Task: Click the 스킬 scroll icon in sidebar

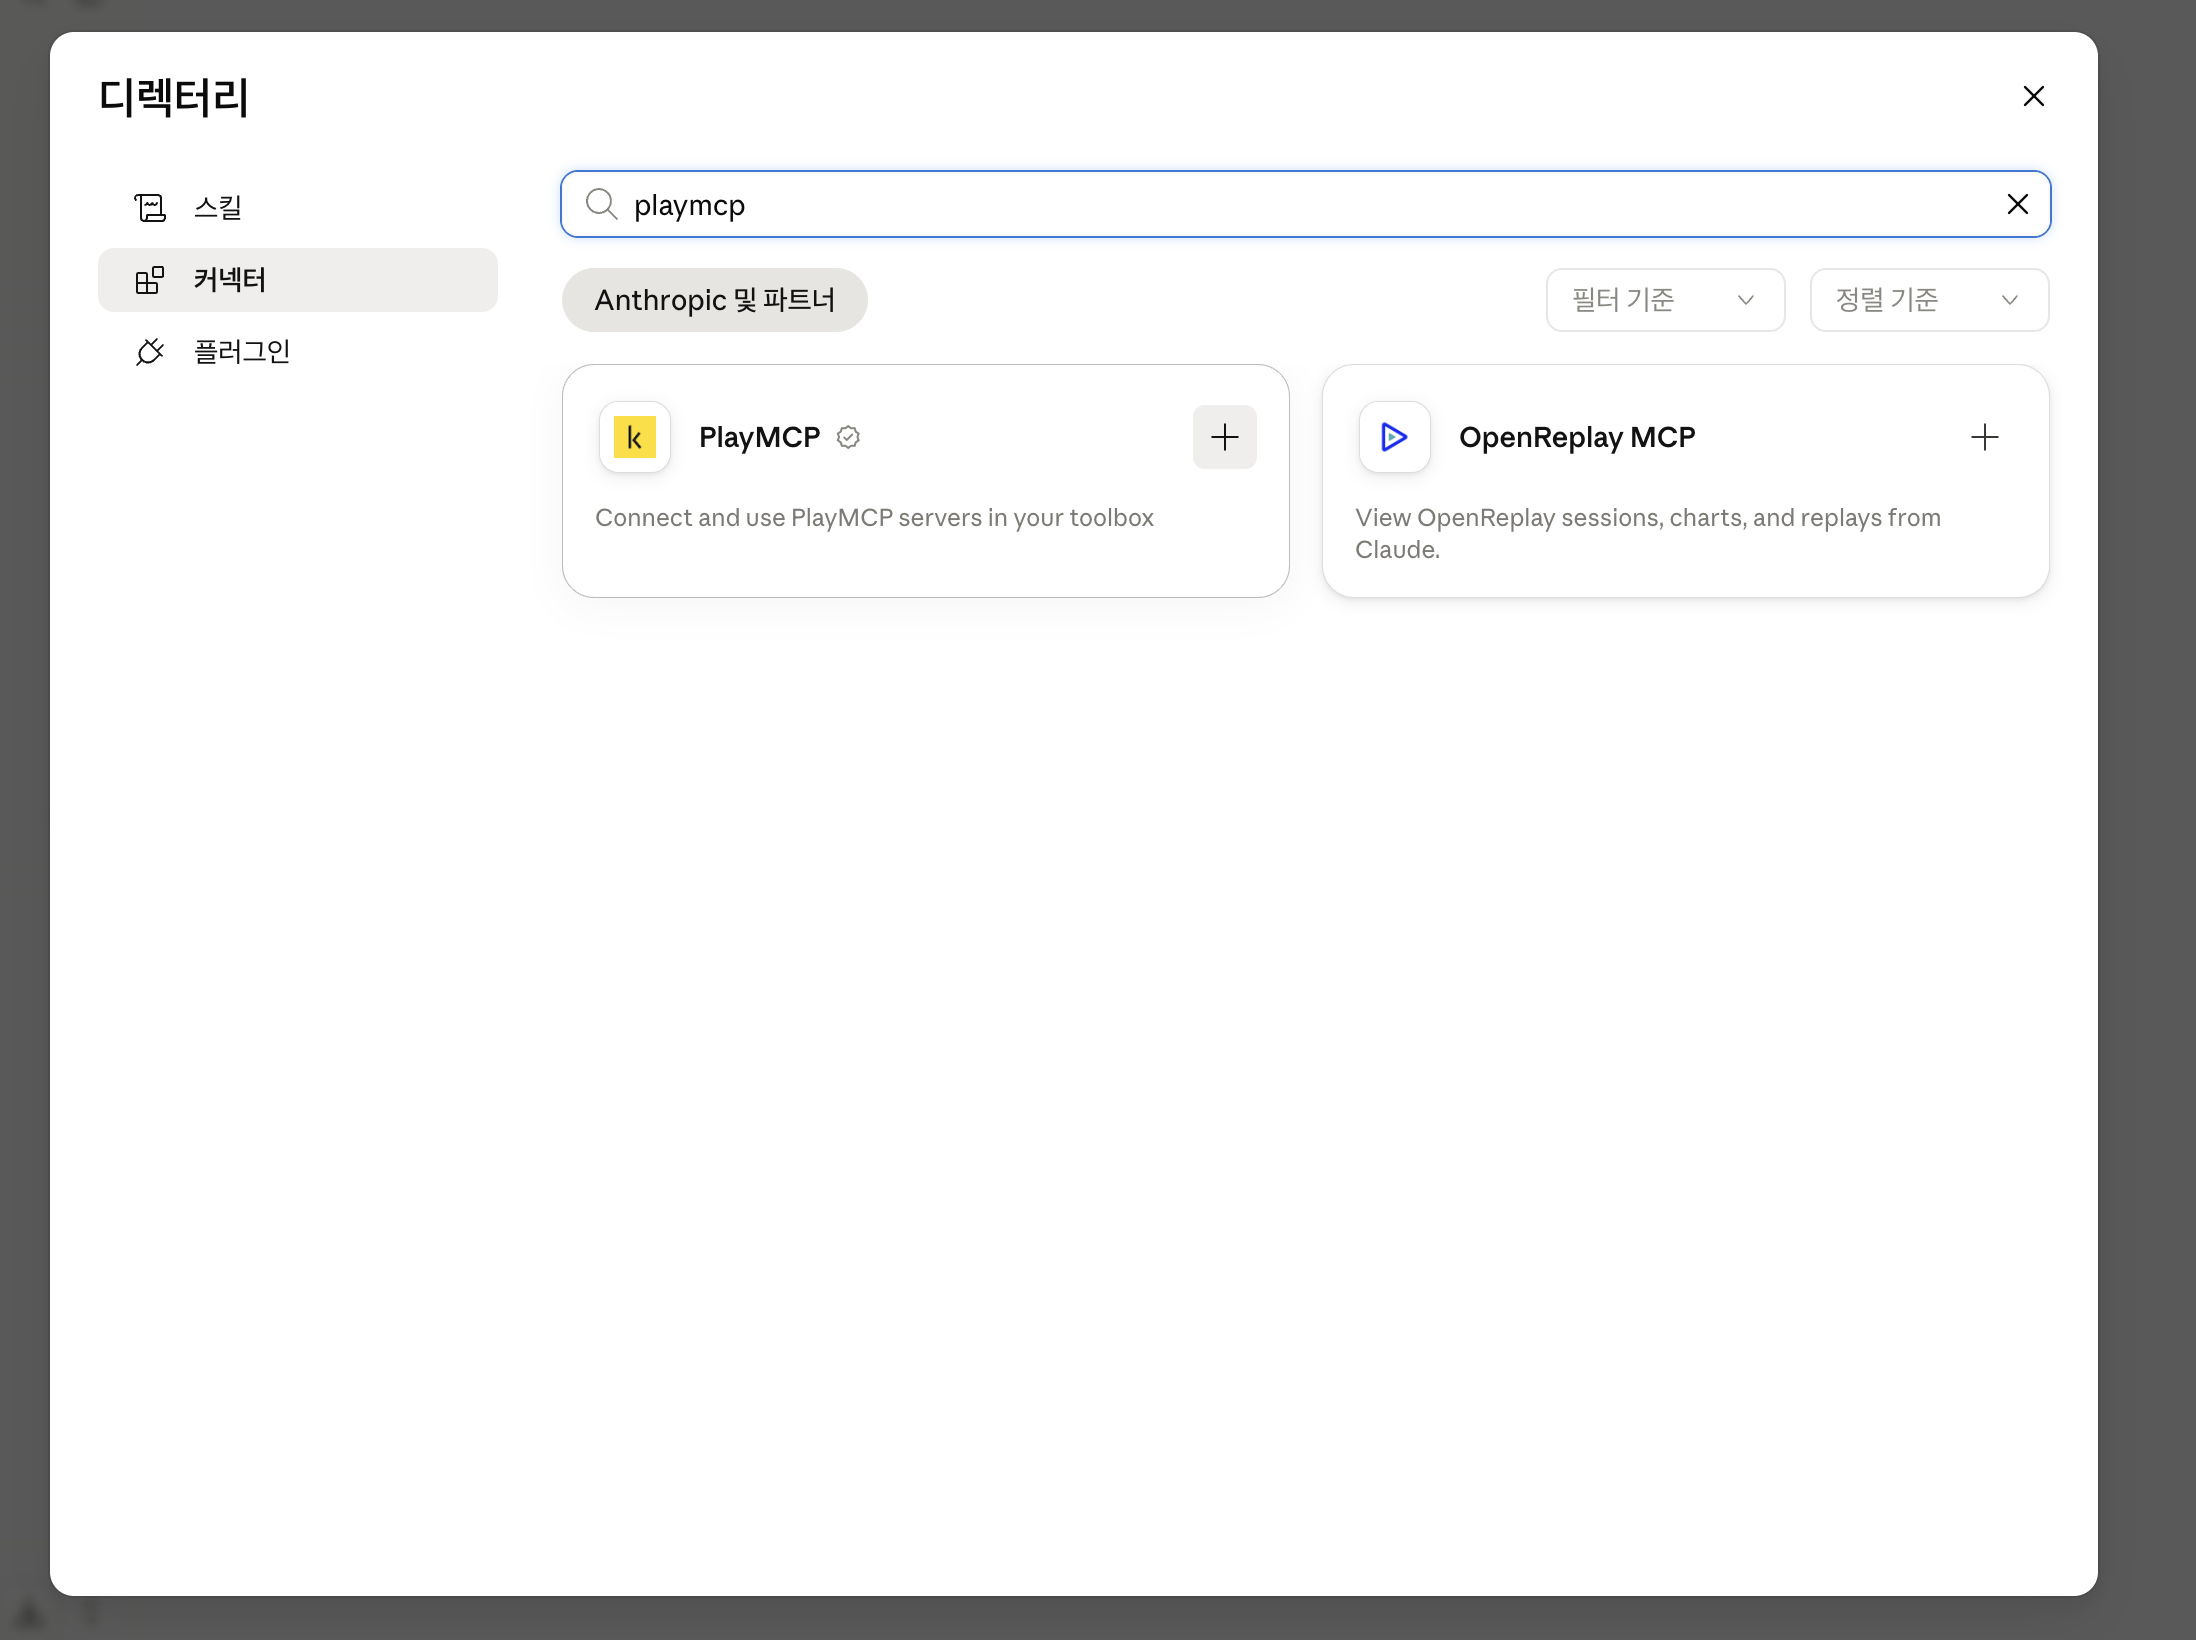Action: point(150,207)
